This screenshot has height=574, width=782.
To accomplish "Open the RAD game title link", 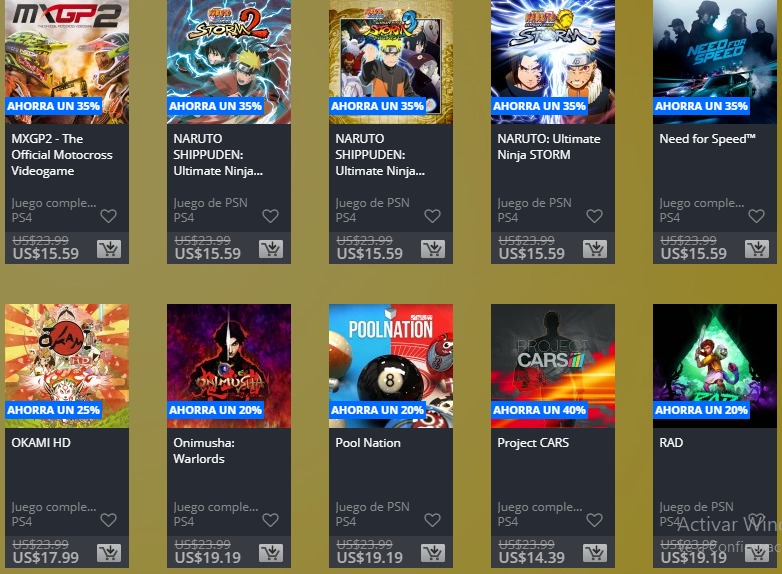I will click(671, 443).
